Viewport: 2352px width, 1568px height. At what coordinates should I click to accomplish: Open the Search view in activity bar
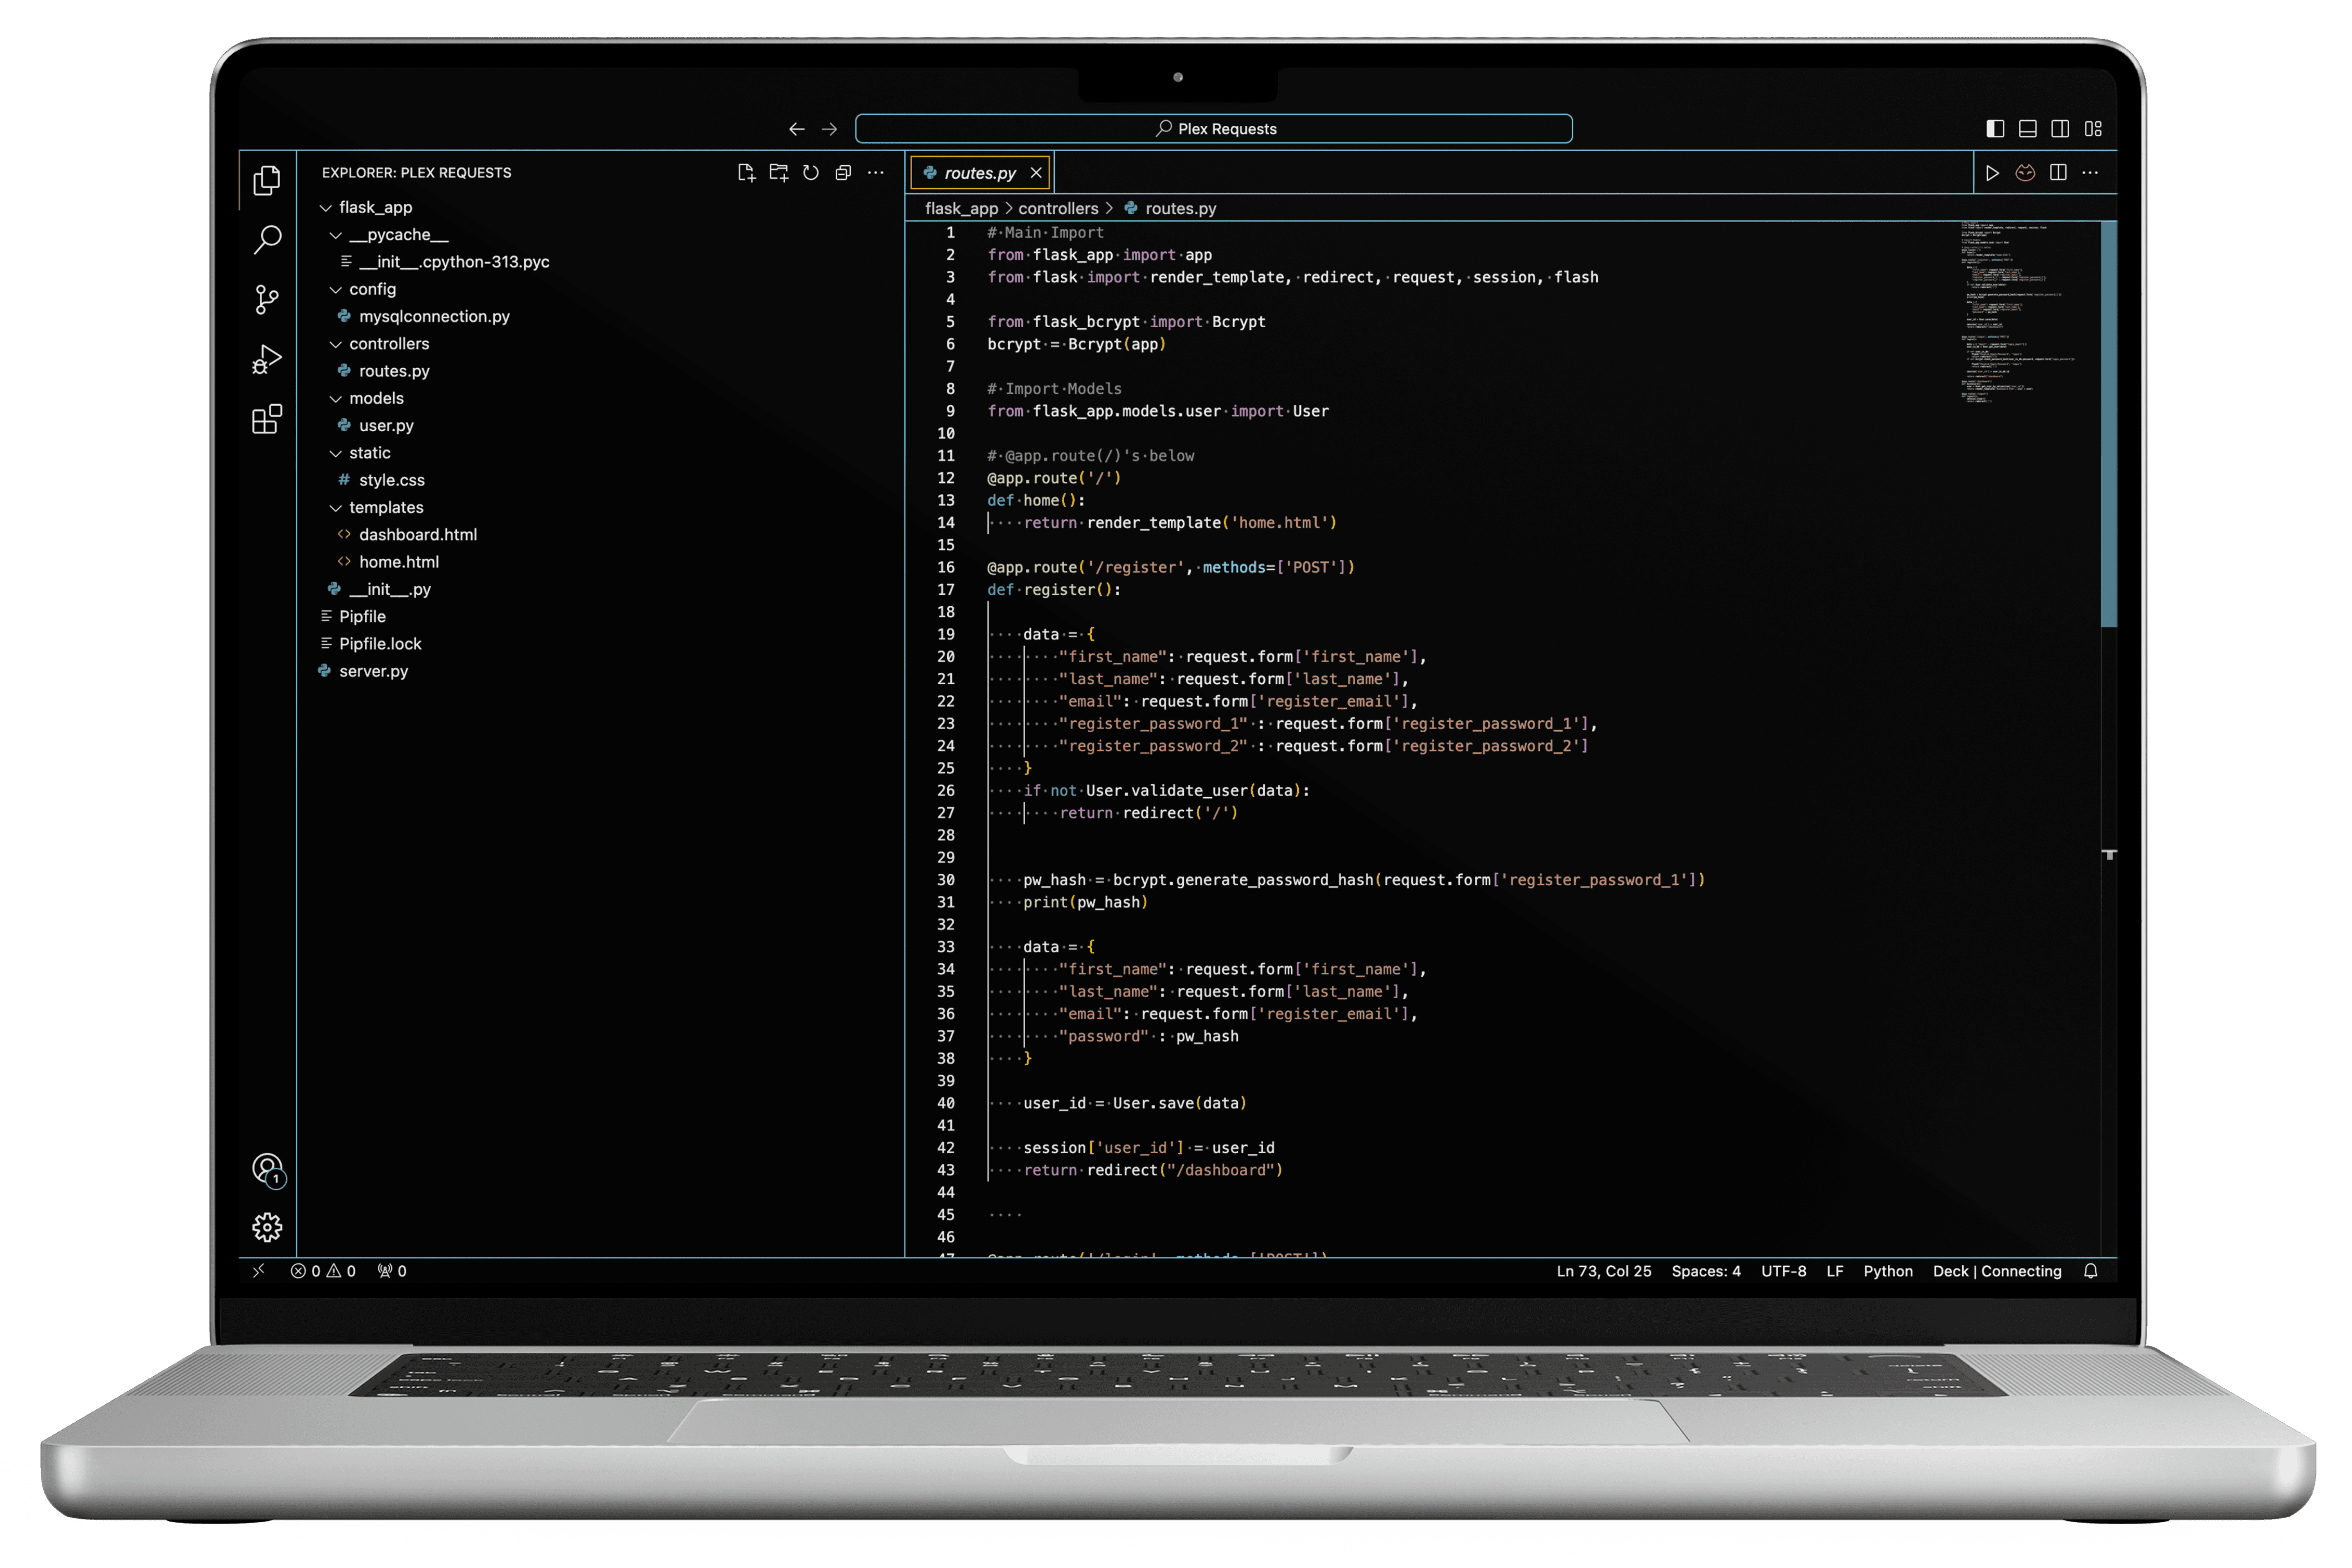[x=267, y=239]
